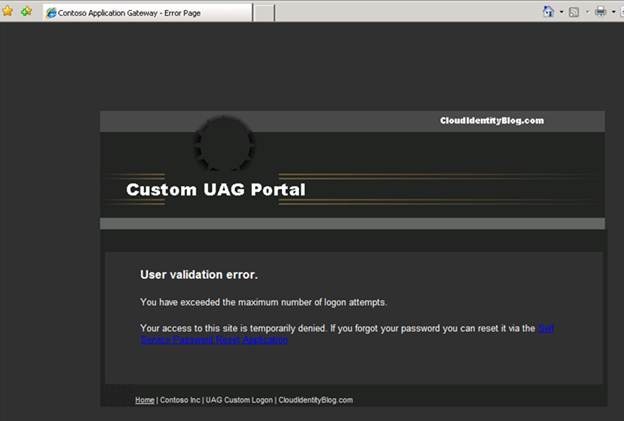Click the User validation error heading
This screenshot has height=421, width=624.
[198, 274]
